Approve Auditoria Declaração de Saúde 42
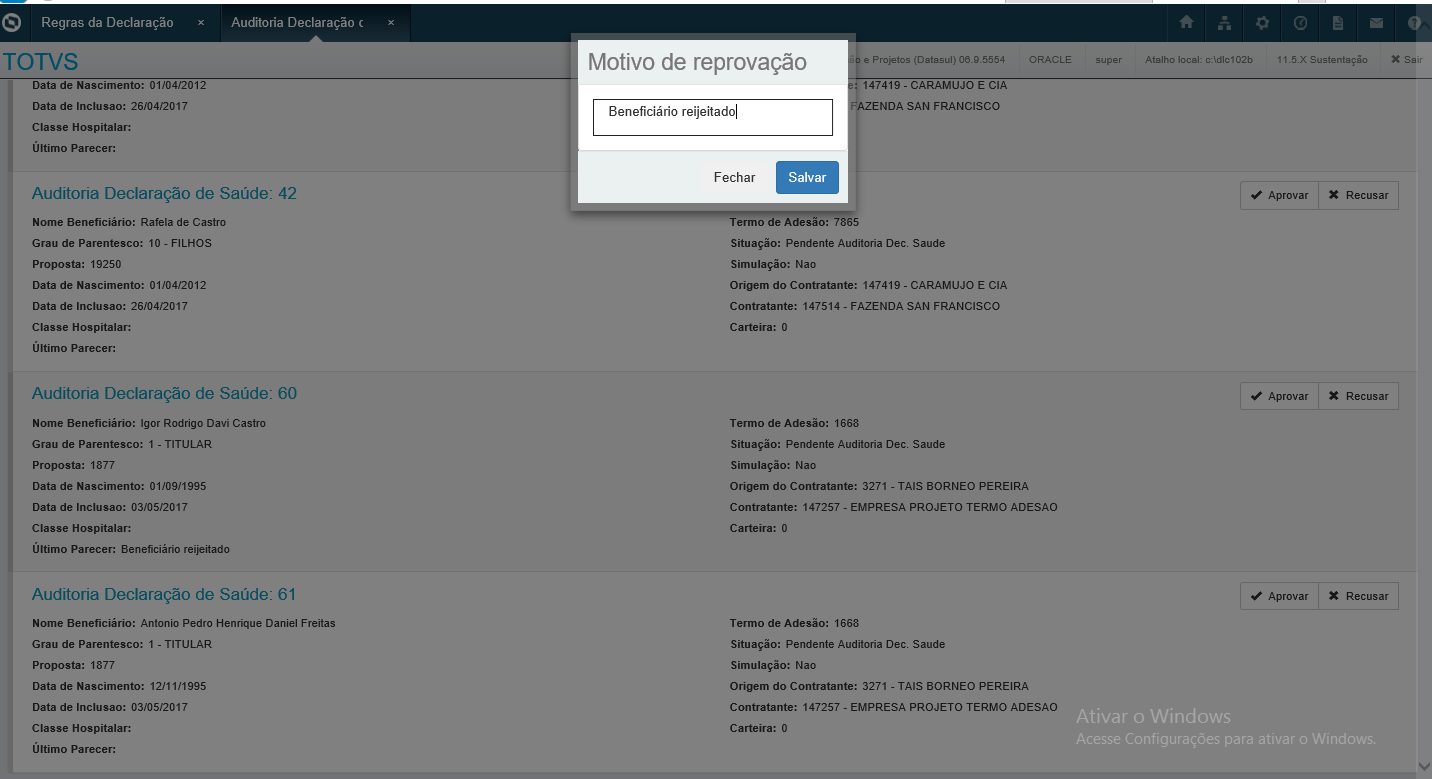The height and width of the screenshot is (779, 1432). coord(1279,195)
